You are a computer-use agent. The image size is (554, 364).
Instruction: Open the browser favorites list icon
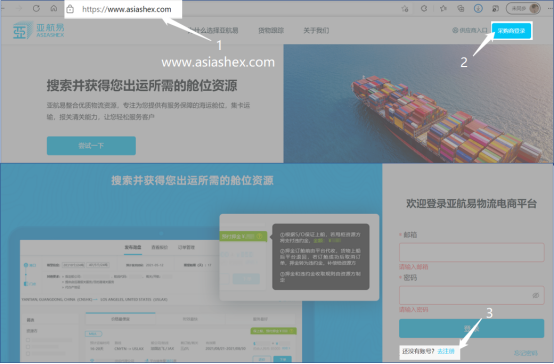443,8
